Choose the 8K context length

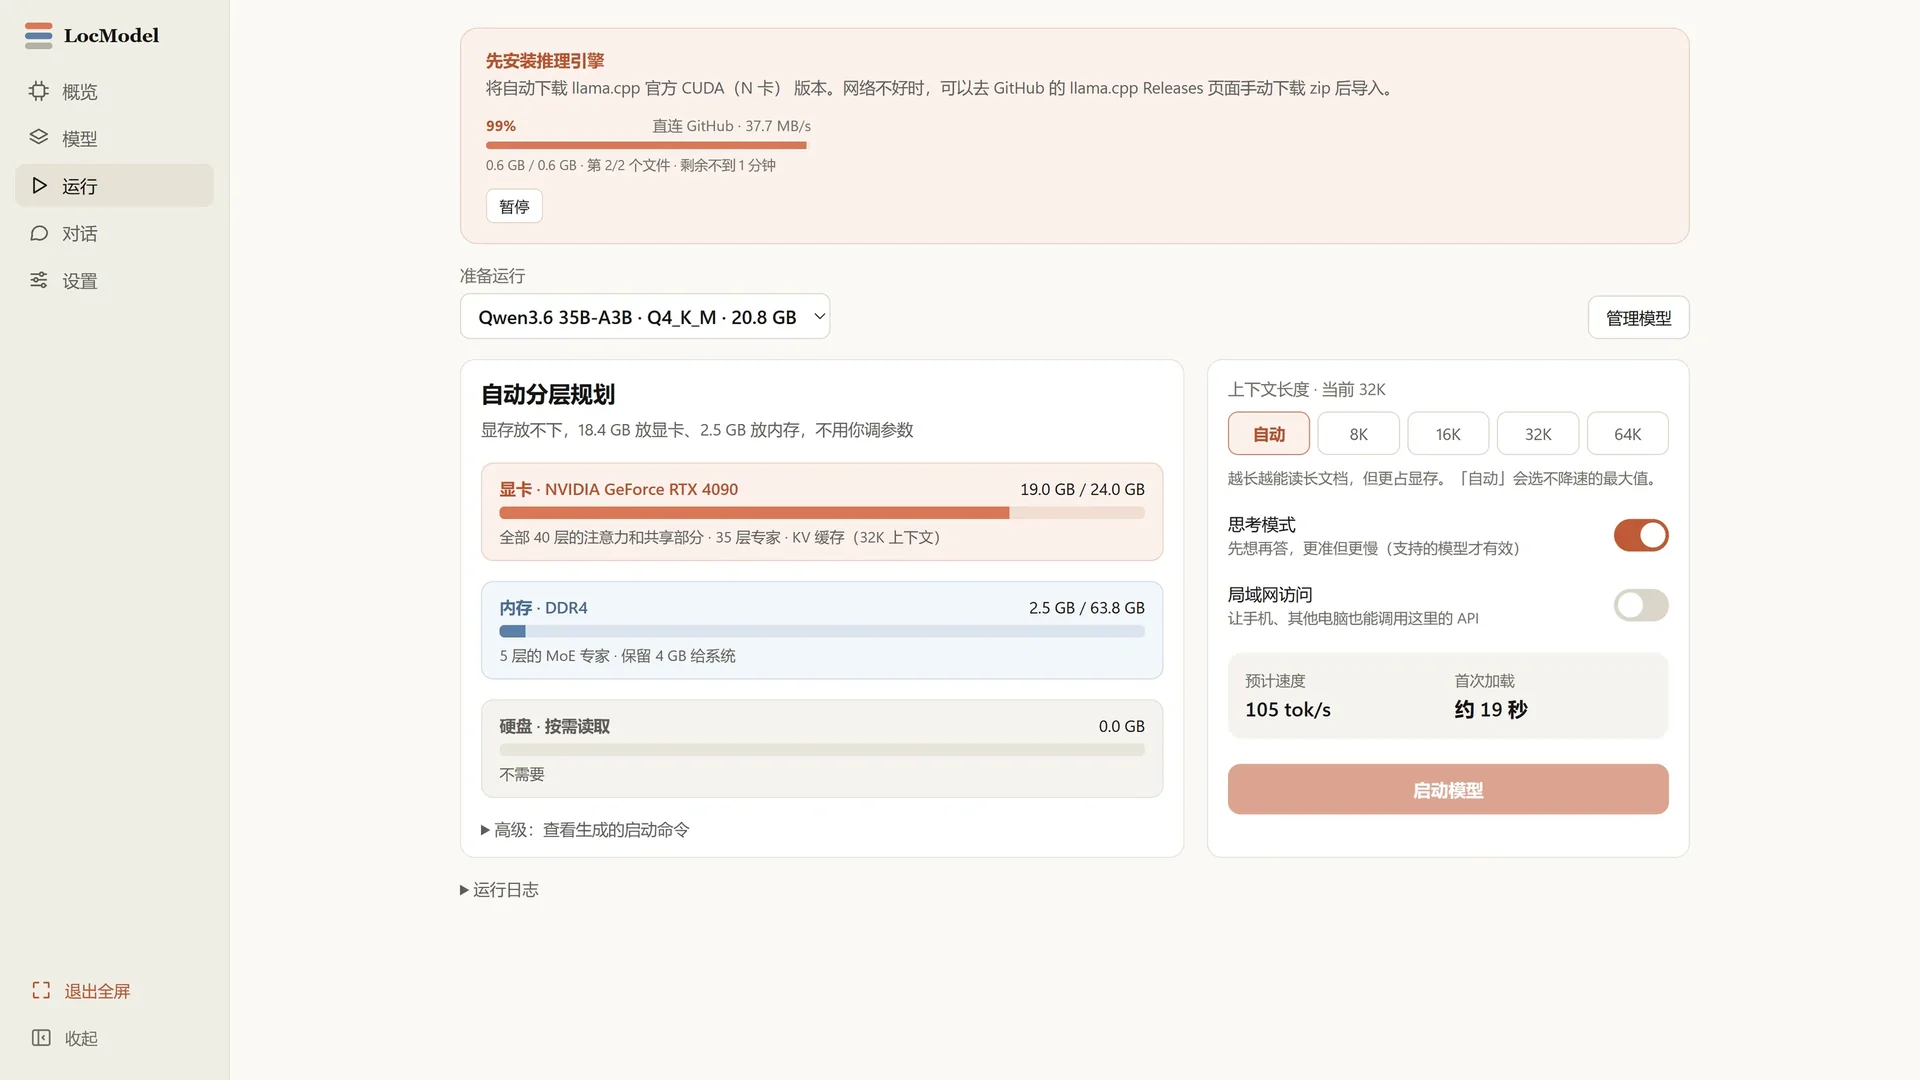[1358, 434]
